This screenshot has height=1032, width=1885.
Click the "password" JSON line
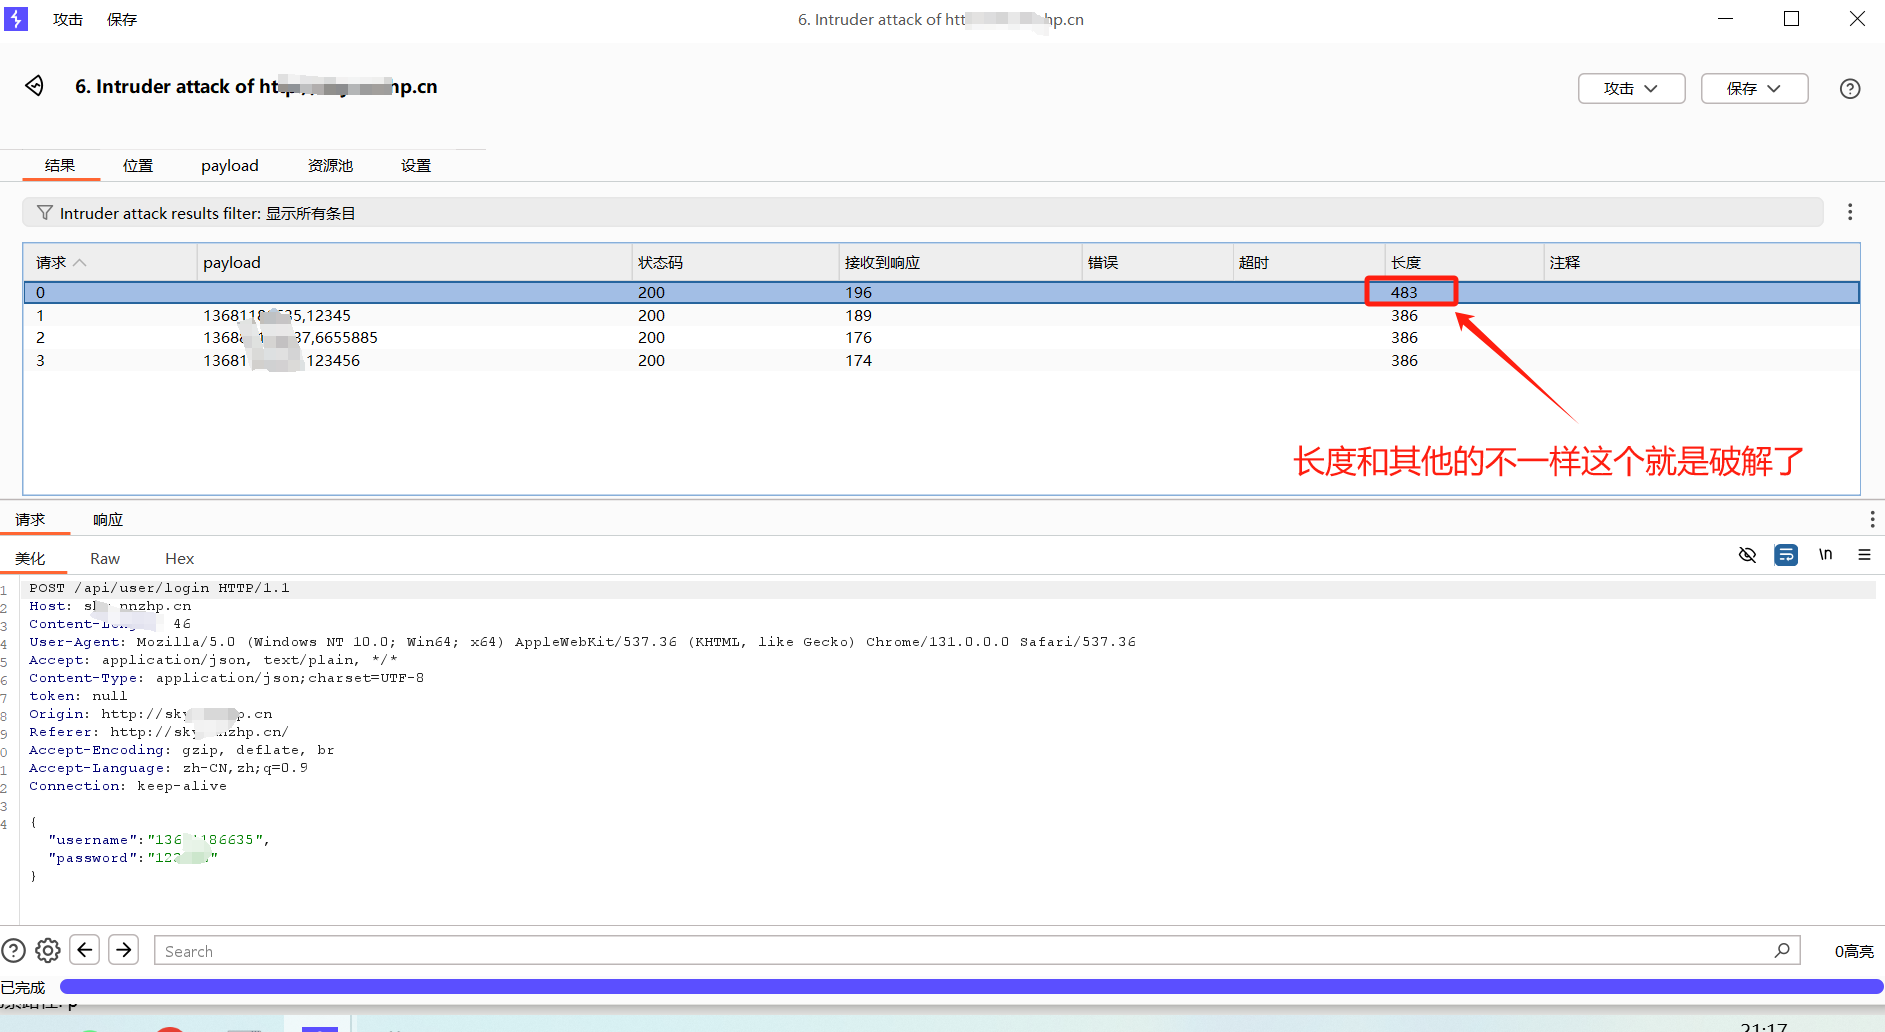(x=133, y=858)
